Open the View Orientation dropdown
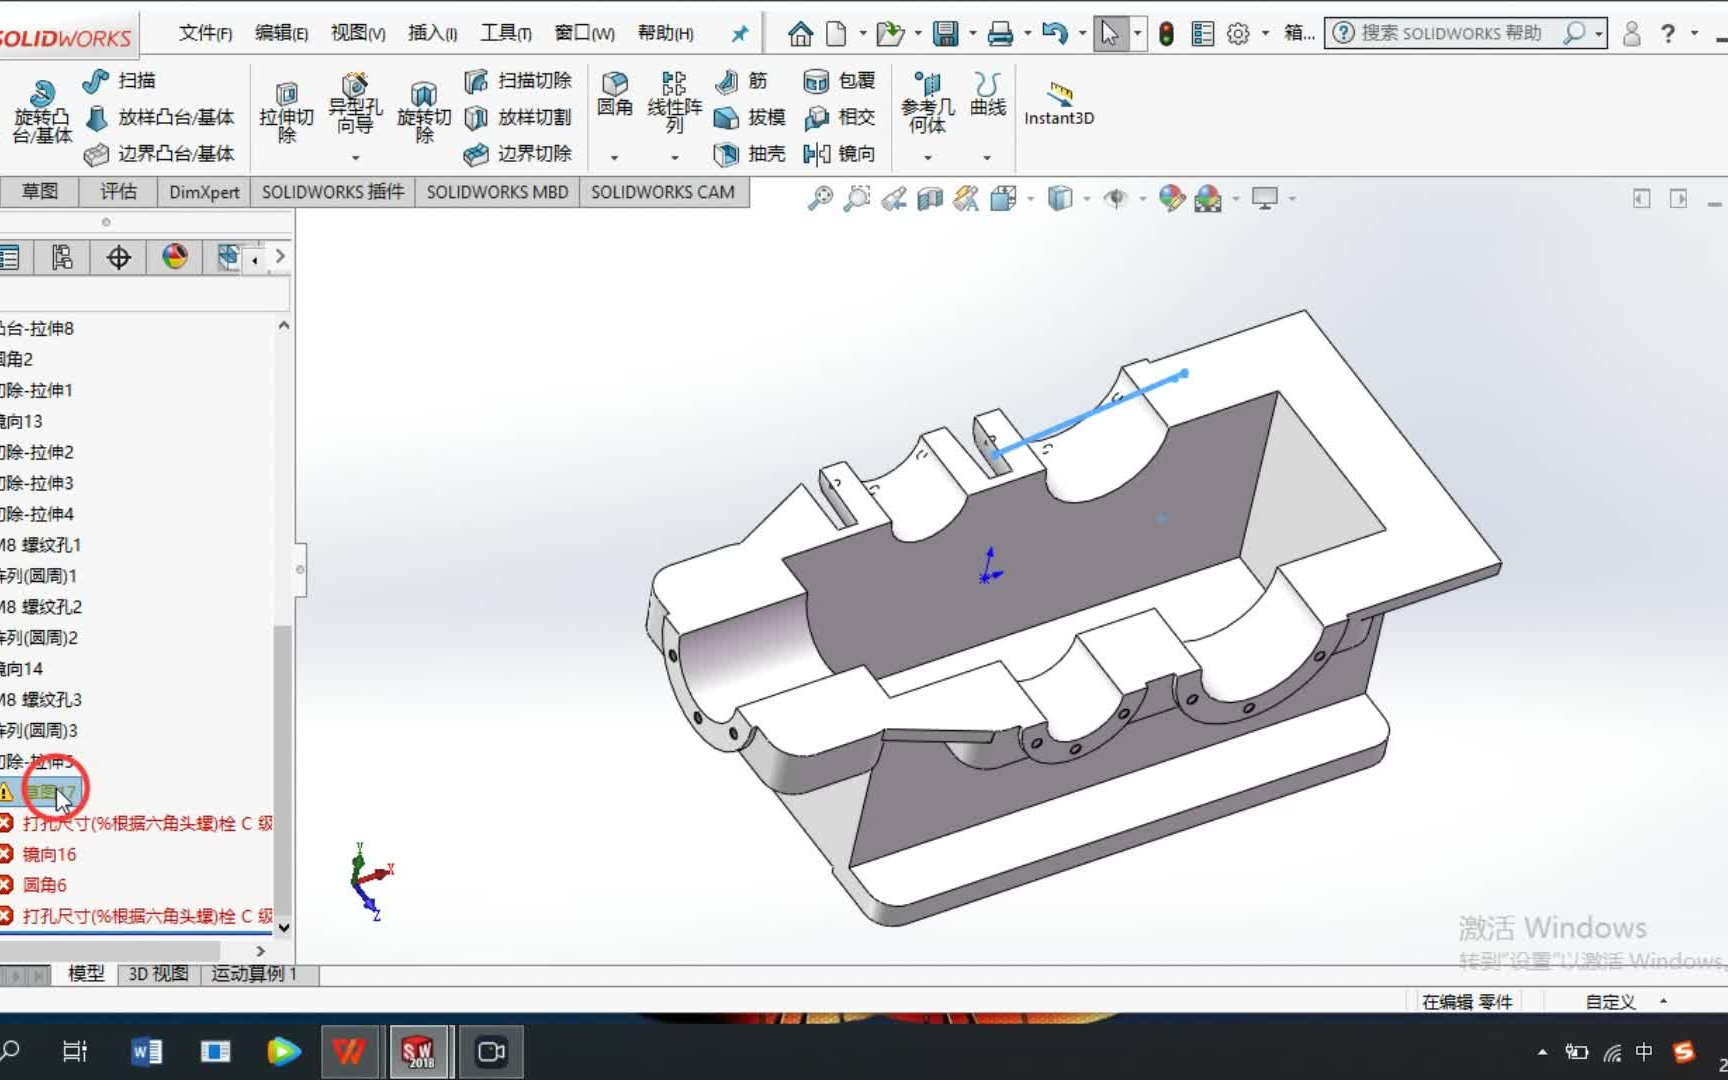1728x1080 pixels. [1030, 198]
